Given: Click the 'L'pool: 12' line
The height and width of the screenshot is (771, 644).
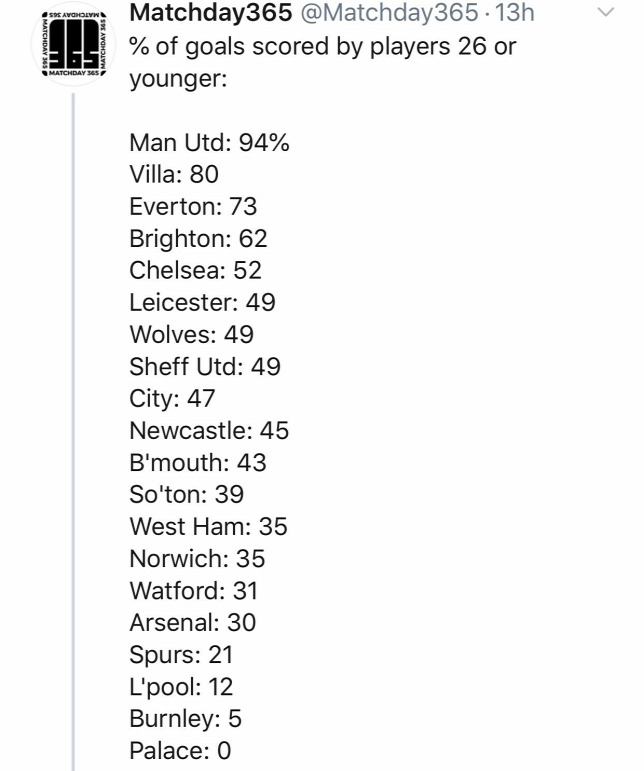Looking at the screenshot, I should 181,687.
